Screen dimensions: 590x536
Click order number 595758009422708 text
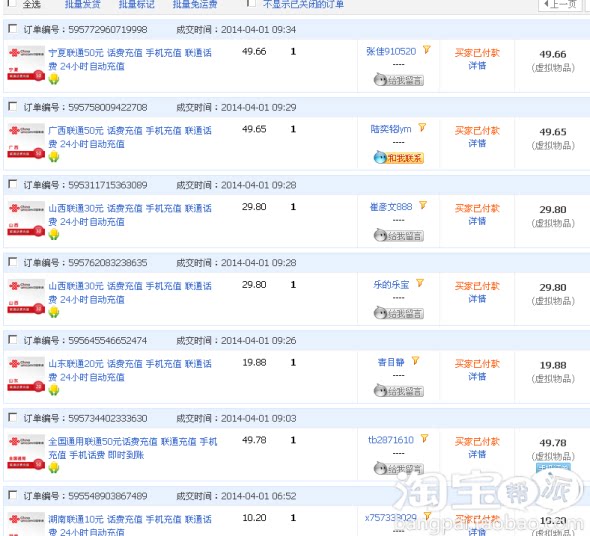108,108
